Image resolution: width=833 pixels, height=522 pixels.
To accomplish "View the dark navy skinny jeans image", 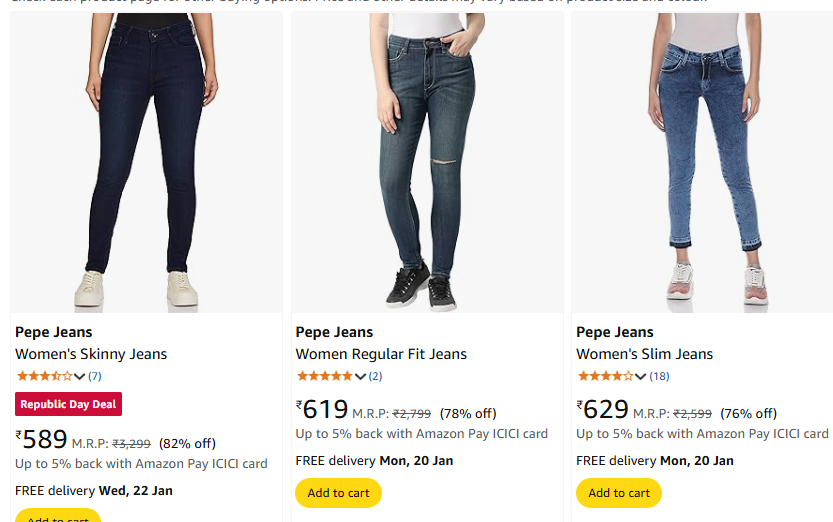I will click(146, 160).
